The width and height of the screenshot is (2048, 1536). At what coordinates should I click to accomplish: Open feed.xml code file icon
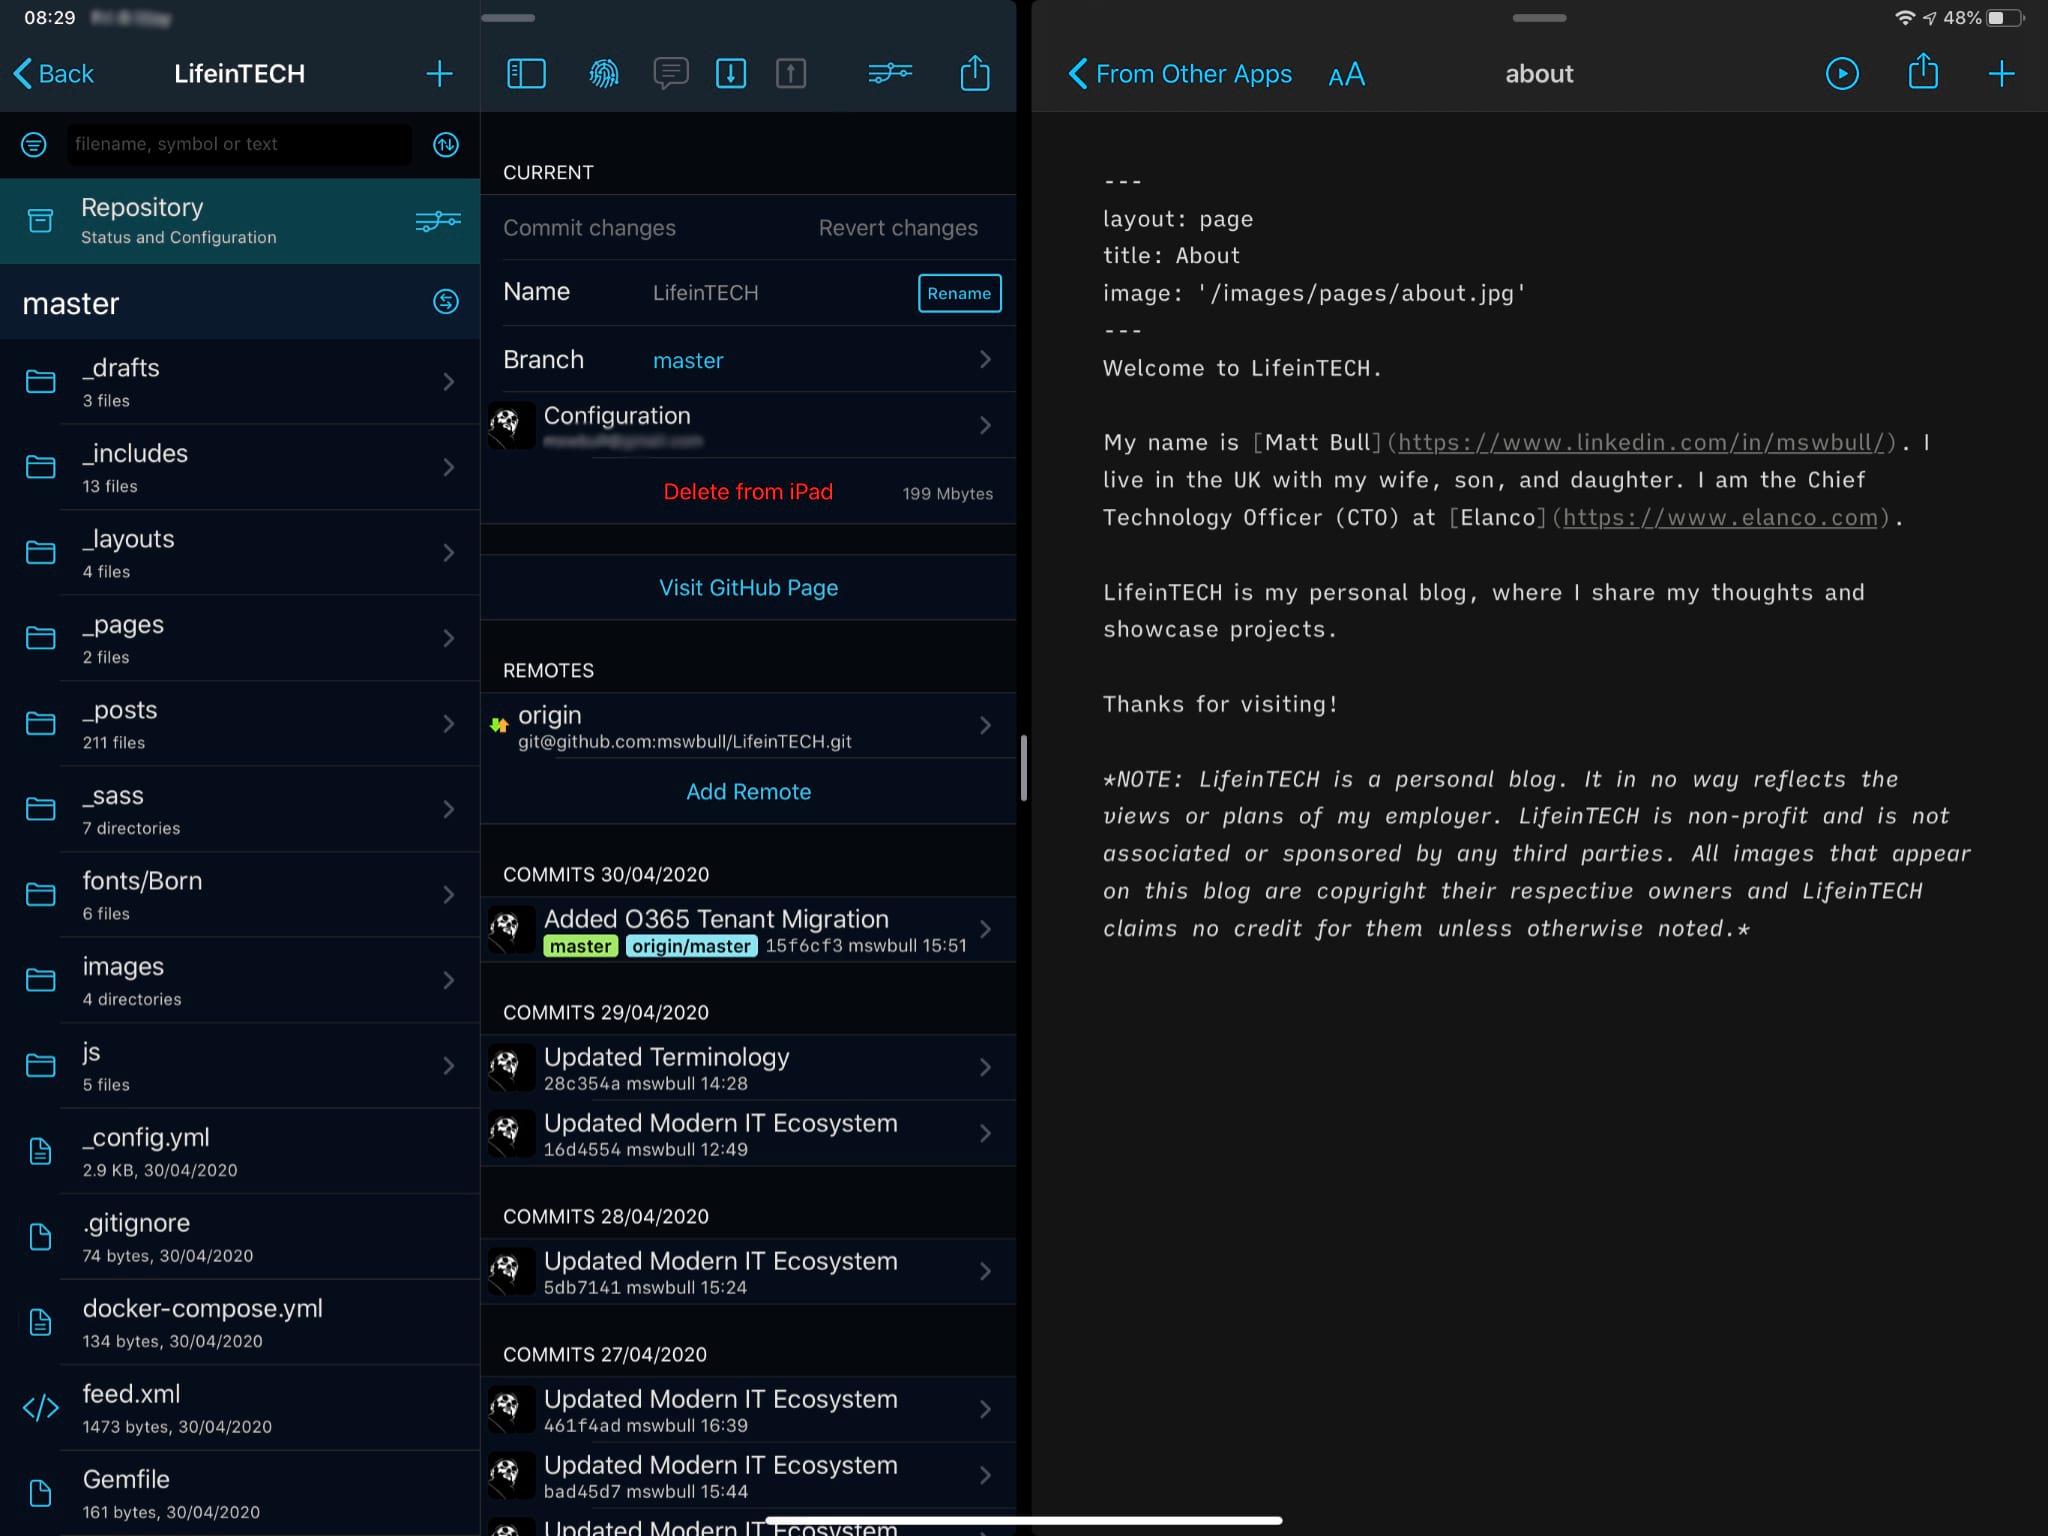(x=40, y=1408)
